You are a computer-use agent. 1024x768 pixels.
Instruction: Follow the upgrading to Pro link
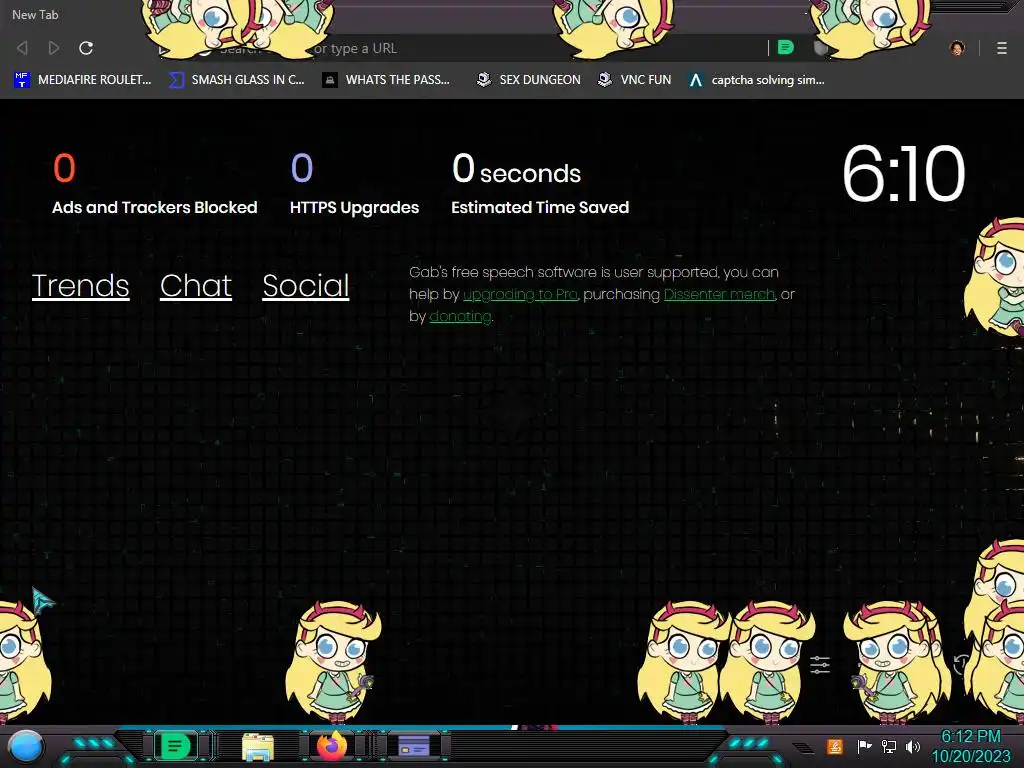coord(520,295)
